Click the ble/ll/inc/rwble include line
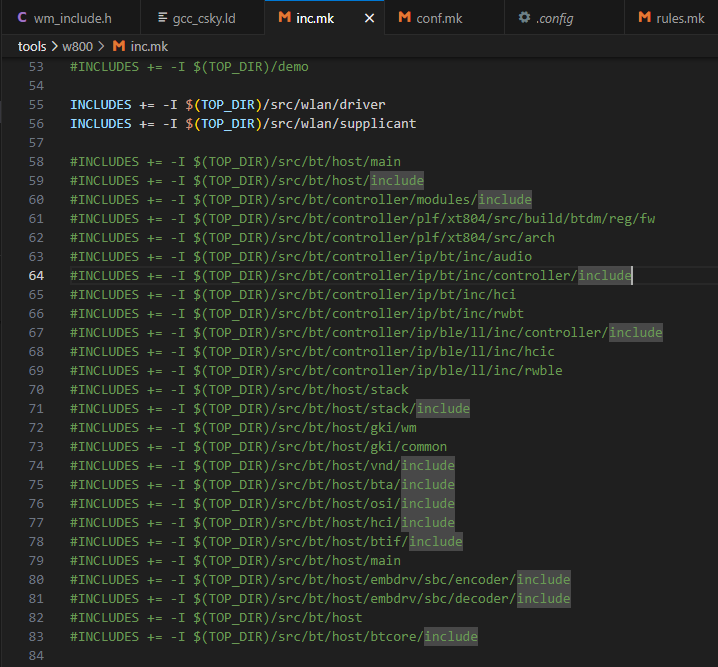The width and height of the screenshot is (718, 667). click(x=316, y=371)
